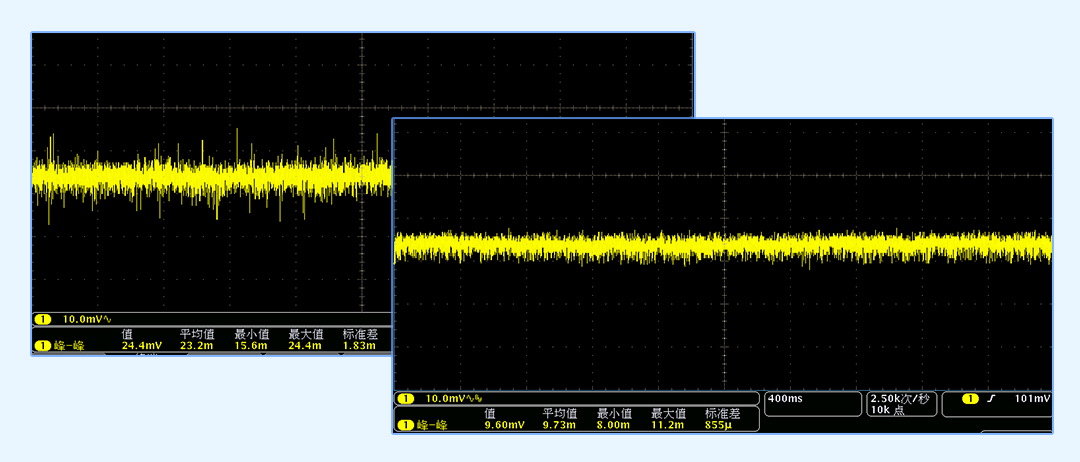
Task: Click the channel 1 scale badge on back scope
Action: (43, 319)
